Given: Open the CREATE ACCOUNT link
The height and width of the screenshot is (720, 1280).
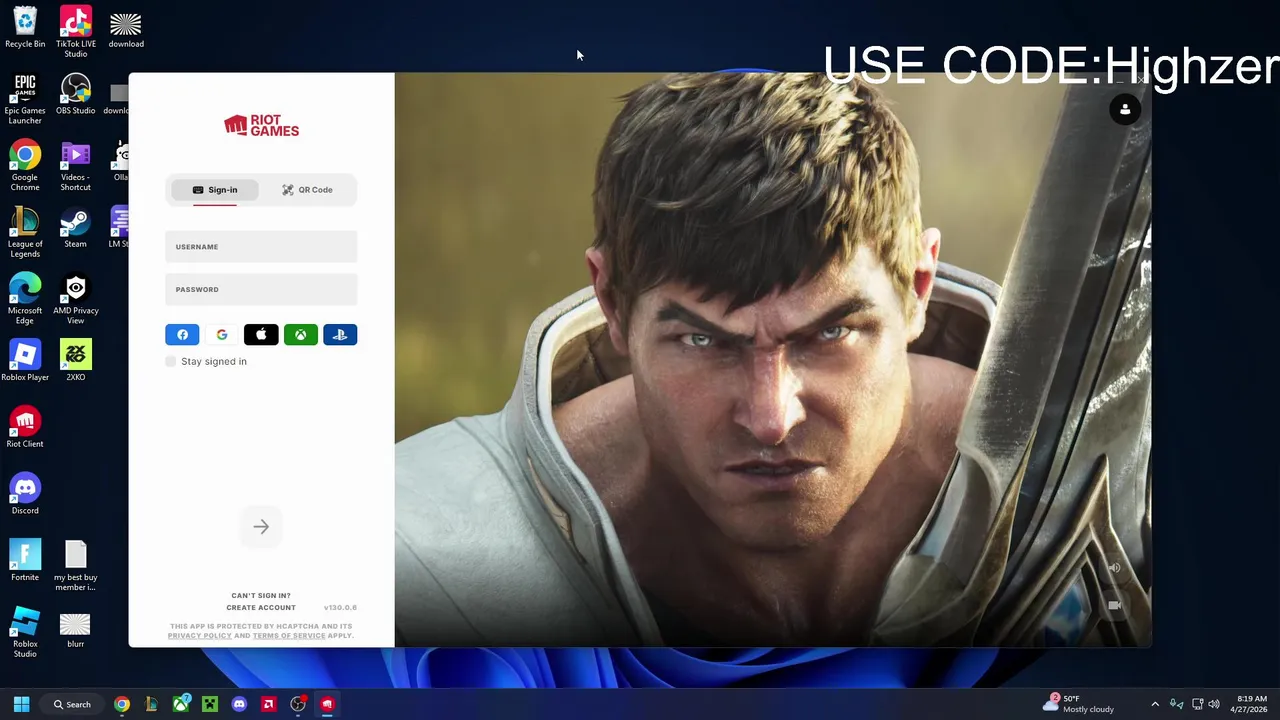Looking at the screenshot, I should (x=261, y=607).
